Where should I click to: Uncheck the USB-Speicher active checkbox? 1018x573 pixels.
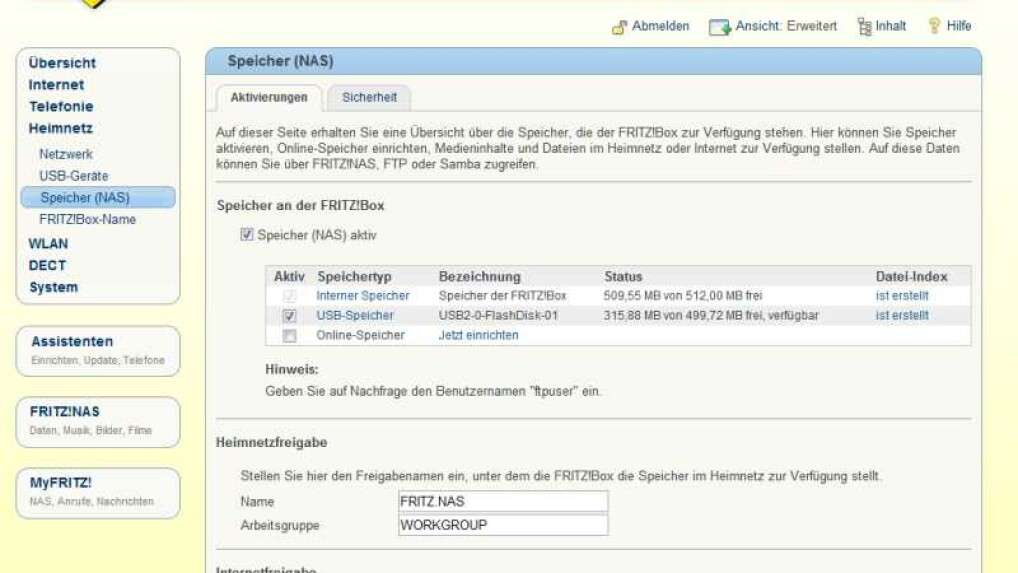pos(290,316)
